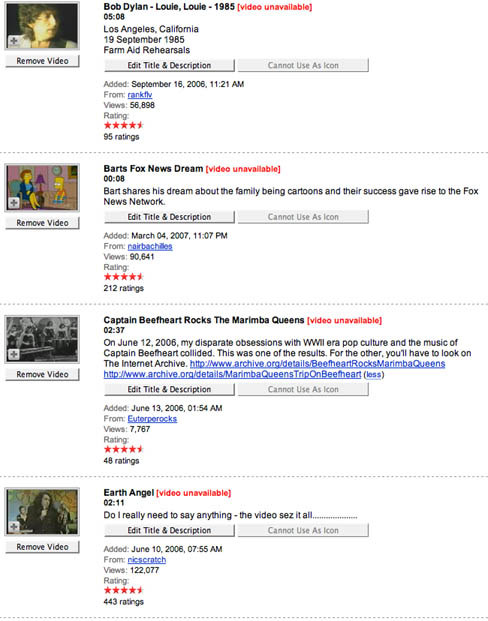Screen dimensions: 488x621
Task: Remove the Earth Angel video
Action: point(42,547)
